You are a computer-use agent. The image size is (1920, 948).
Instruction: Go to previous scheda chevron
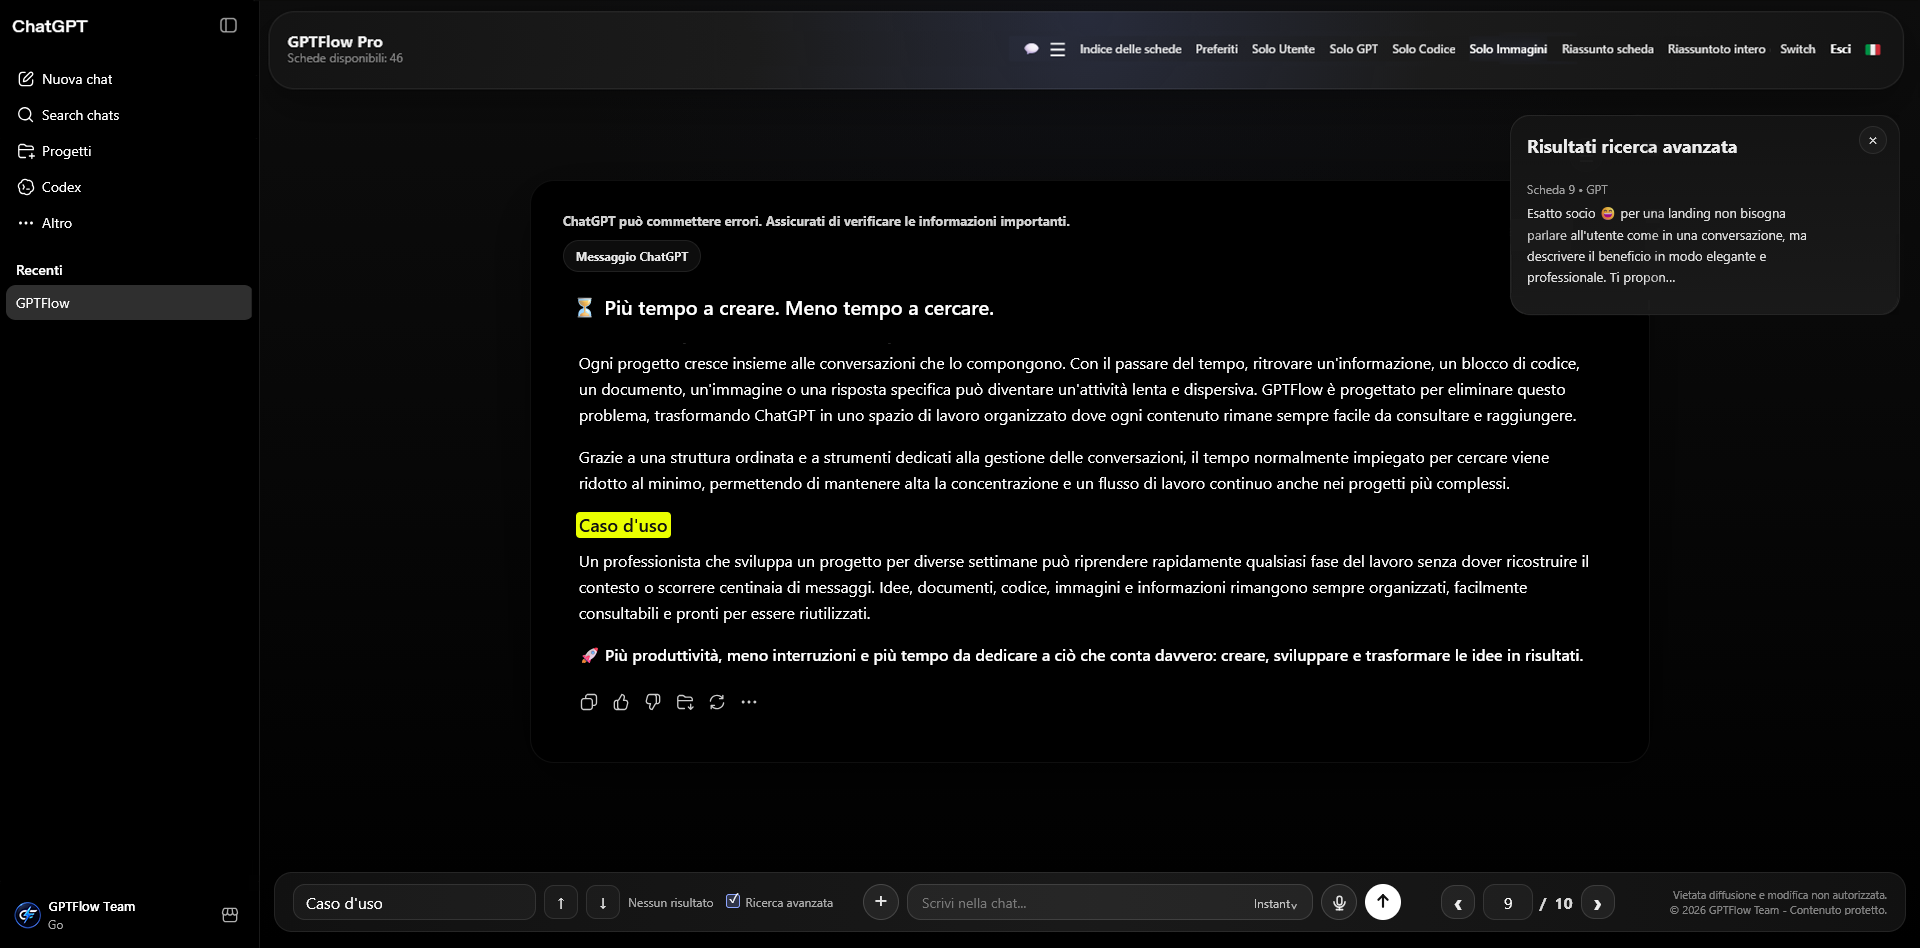click(1458, 902)
